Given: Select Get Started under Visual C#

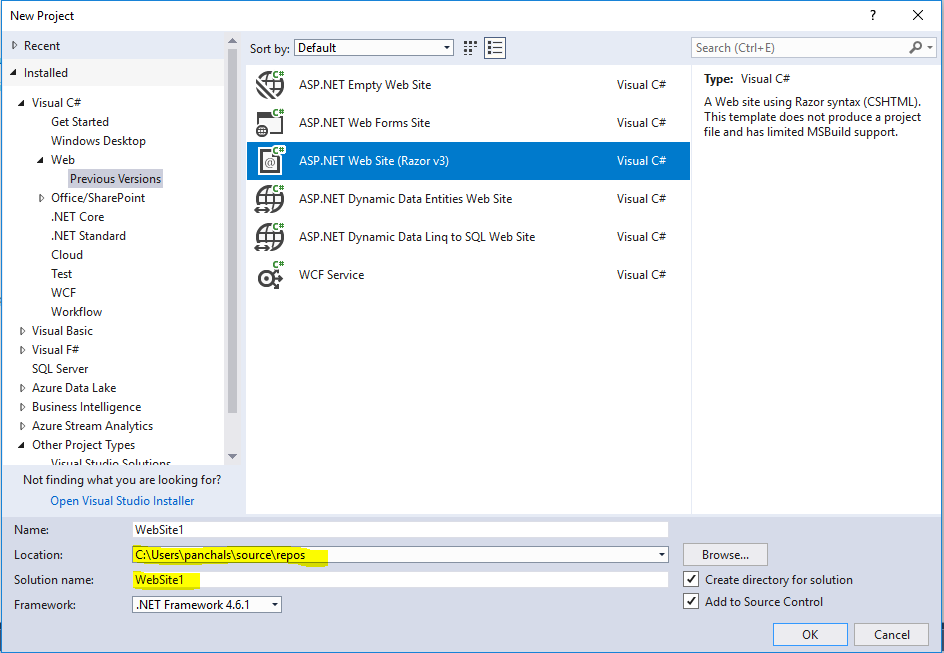Looking at the screenshot, I should (80, 122).
